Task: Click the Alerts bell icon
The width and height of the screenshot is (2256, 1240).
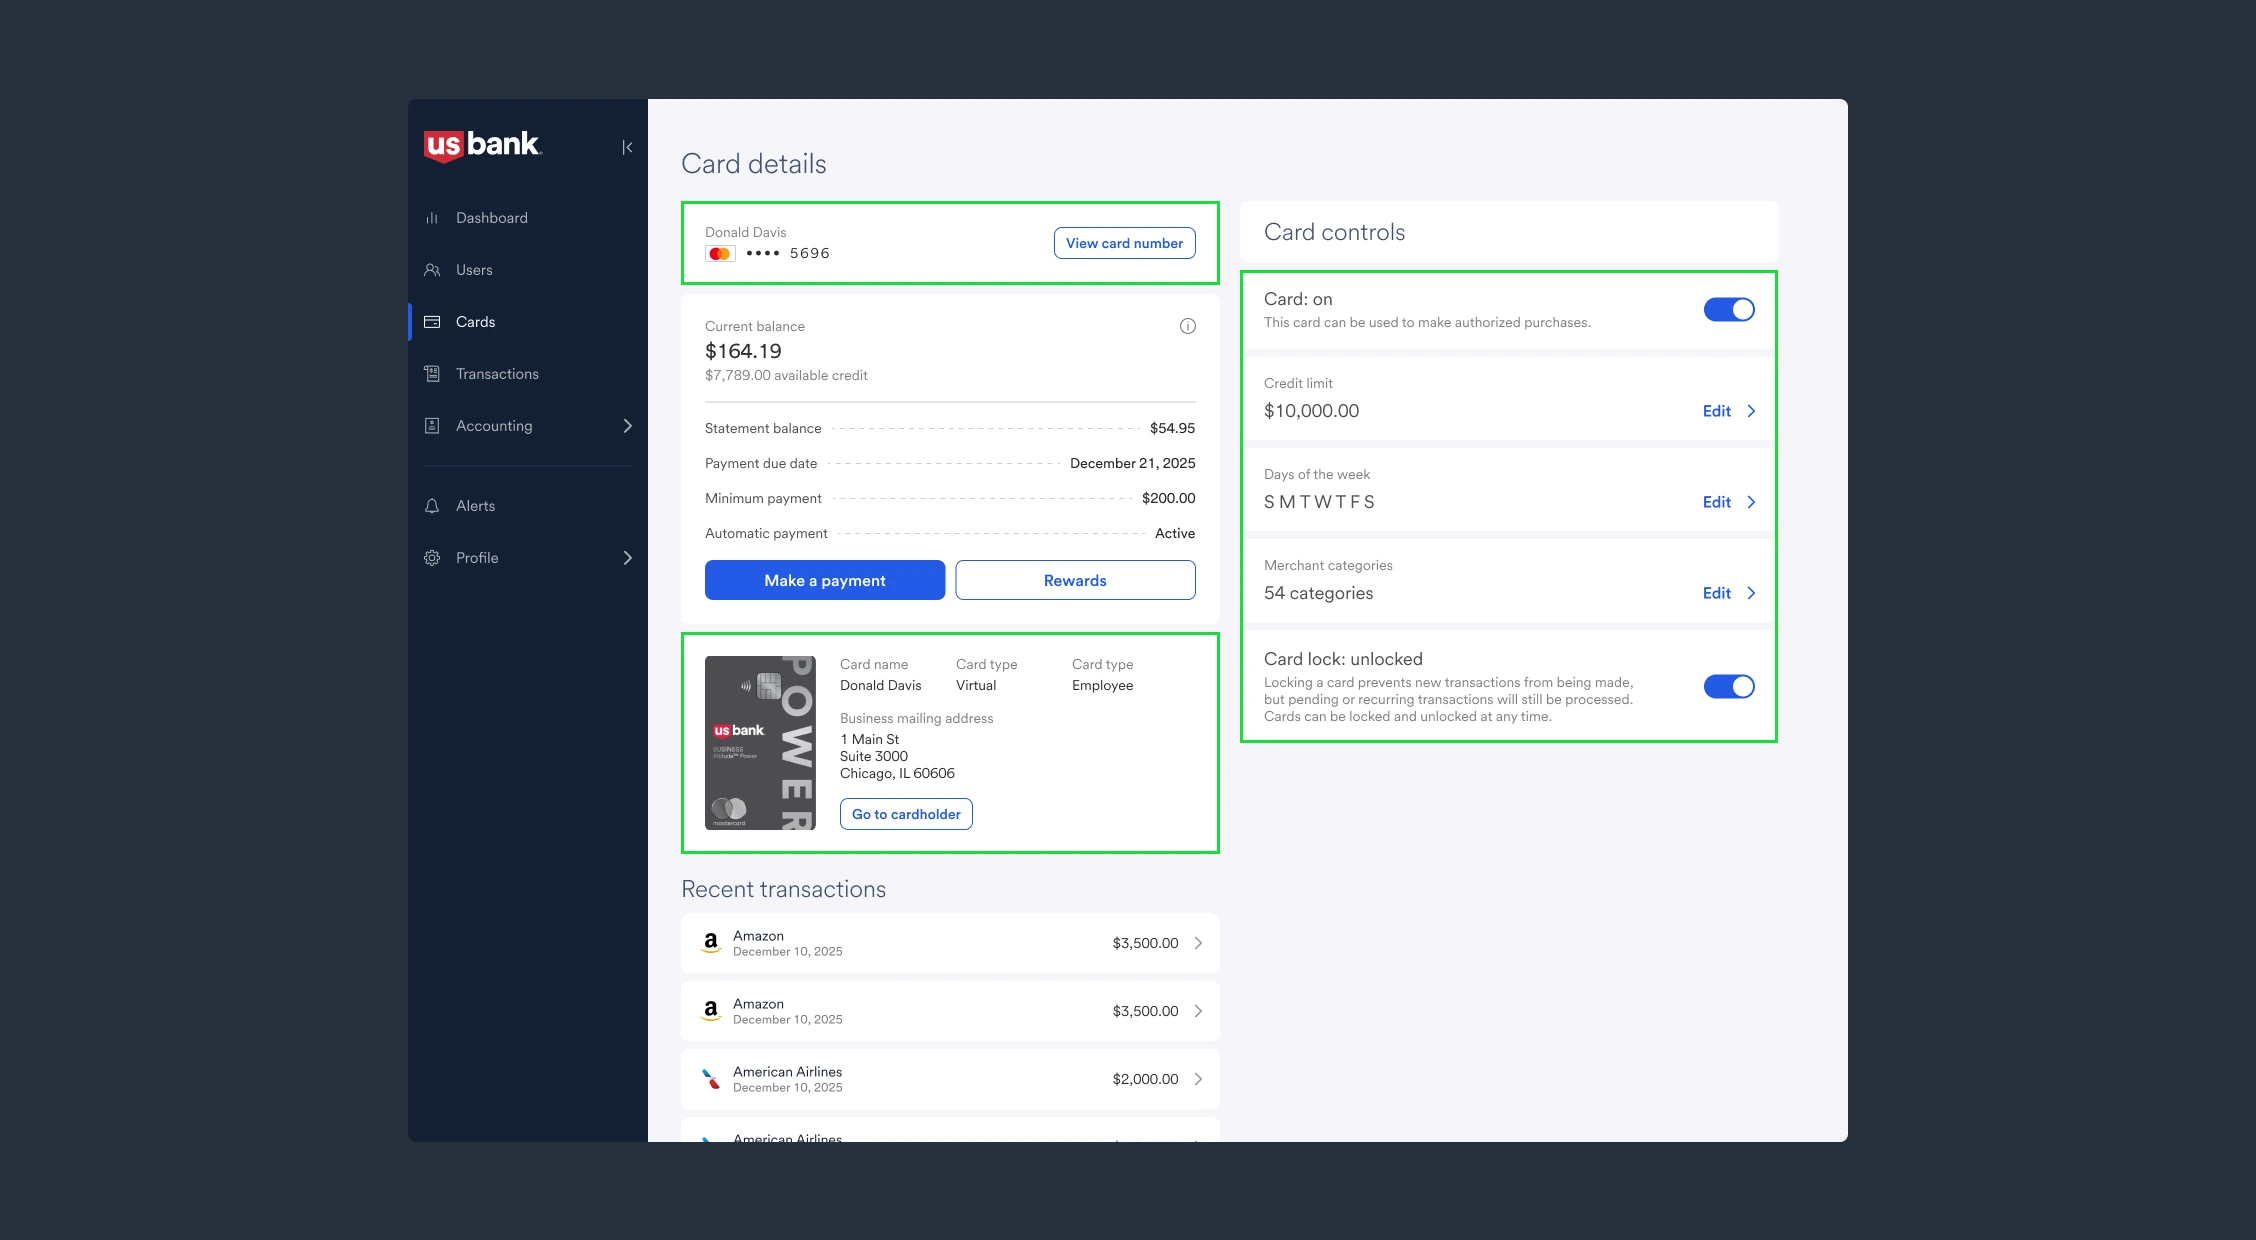Action: 432,506
